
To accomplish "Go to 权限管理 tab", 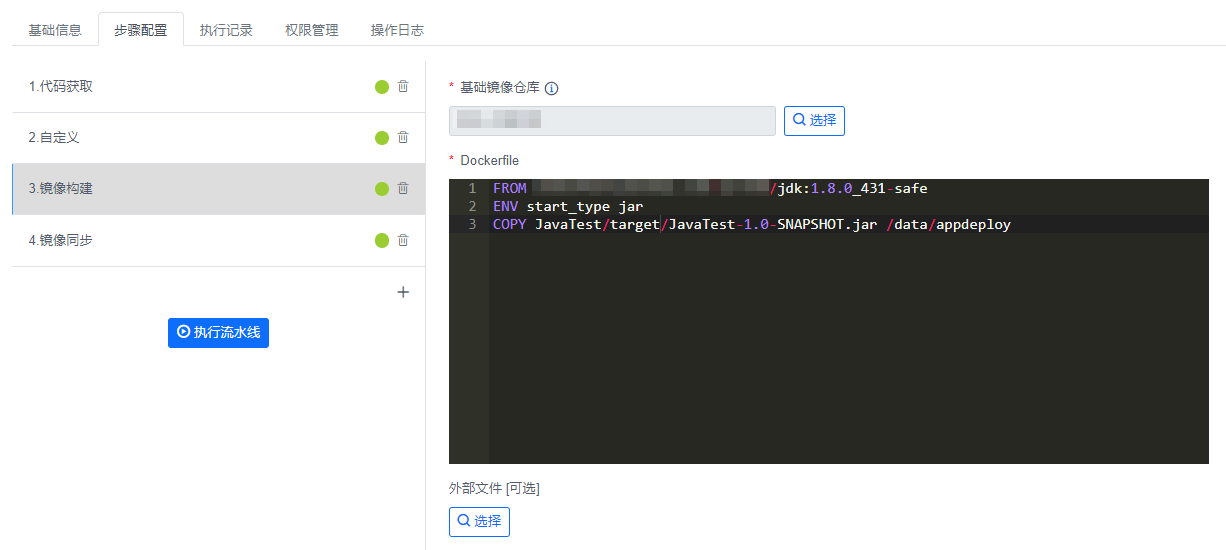I will (312, 30).
